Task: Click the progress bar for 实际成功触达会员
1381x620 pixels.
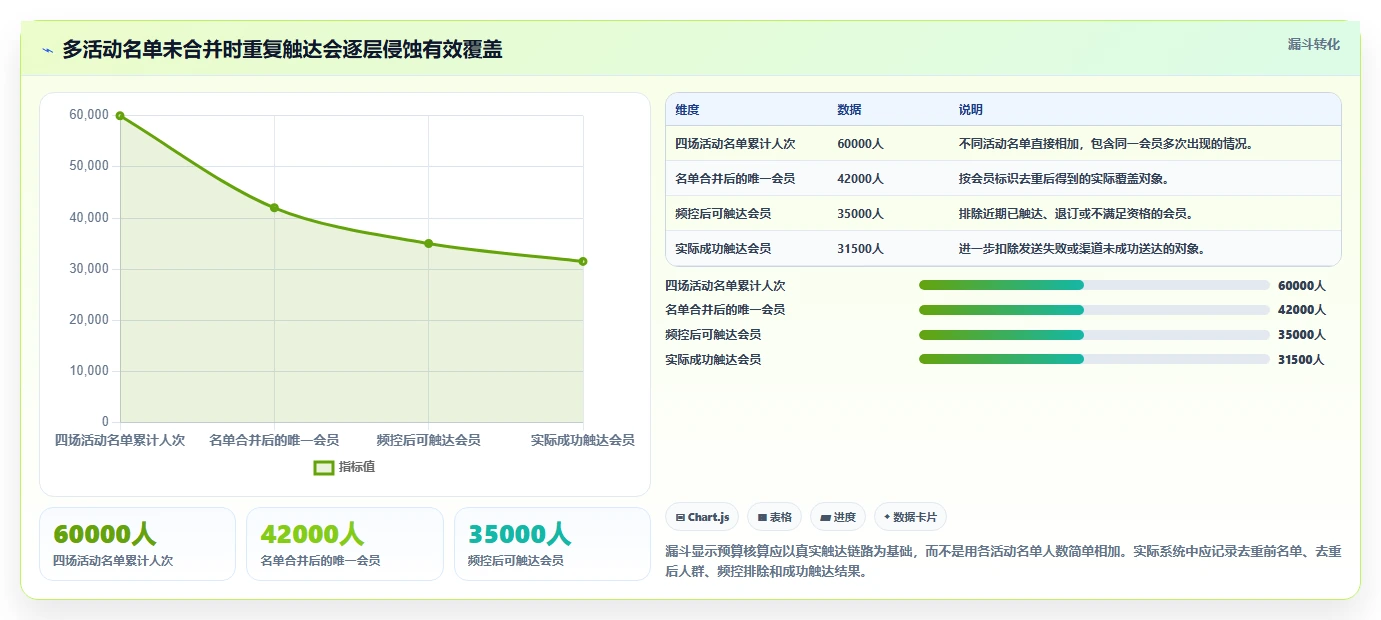Action: click(1094, 359)
